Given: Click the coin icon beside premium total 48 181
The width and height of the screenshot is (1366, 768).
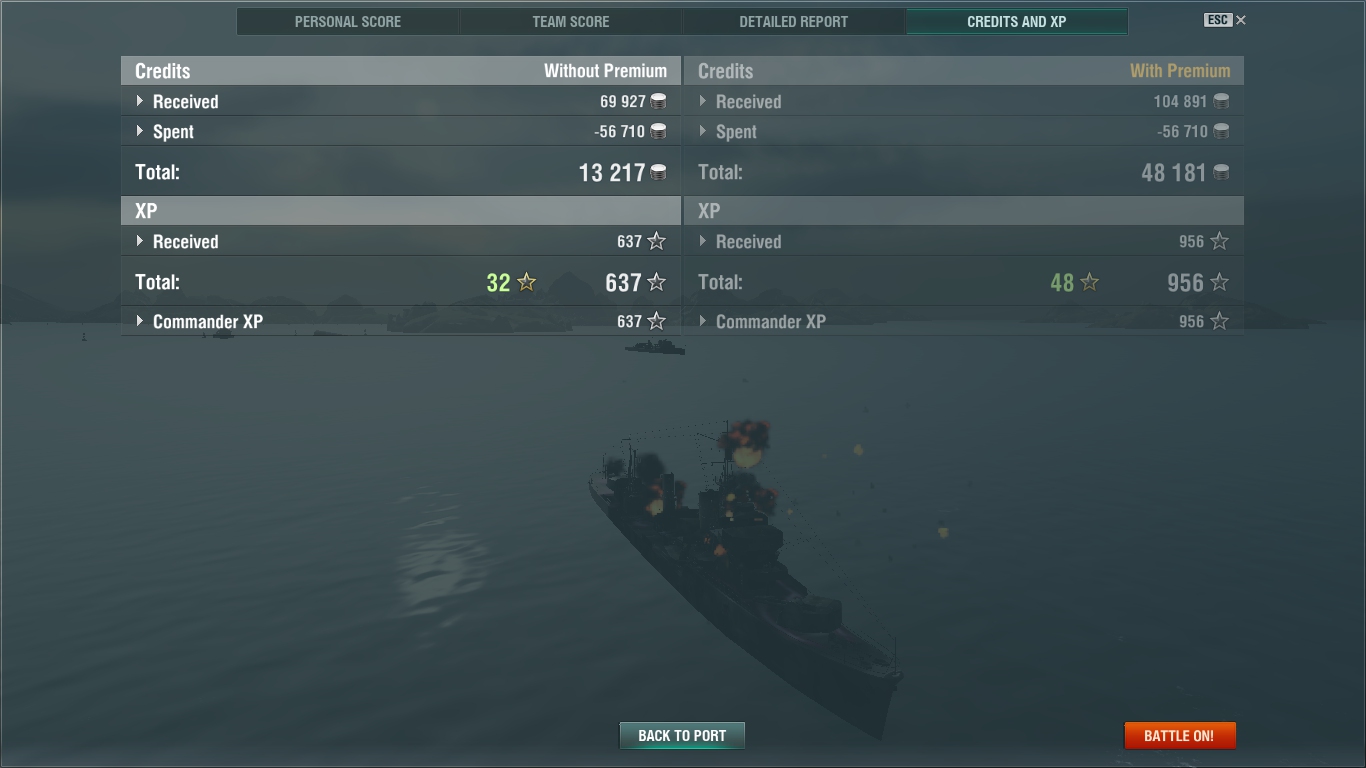Looking at the screenshot, I should pos(1221,172).
